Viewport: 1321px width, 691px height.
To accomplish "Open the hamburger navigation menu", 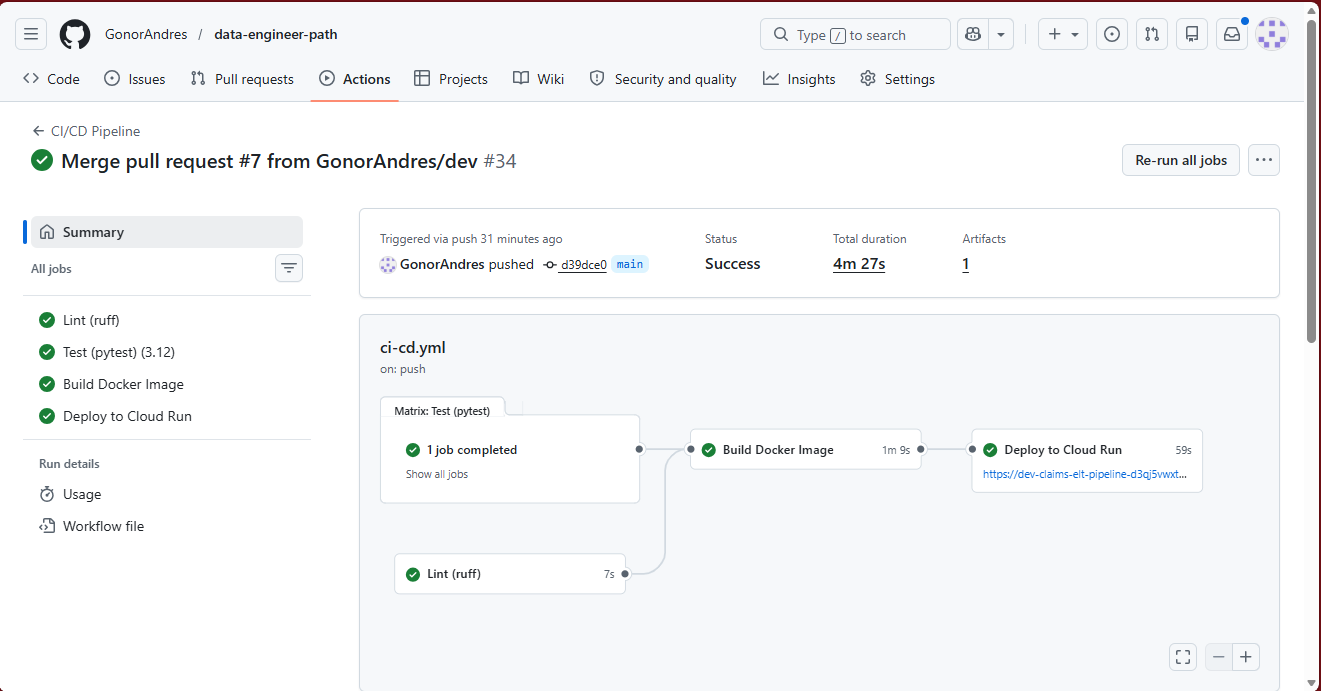I will pyautogui.click(x=31, y=34).
